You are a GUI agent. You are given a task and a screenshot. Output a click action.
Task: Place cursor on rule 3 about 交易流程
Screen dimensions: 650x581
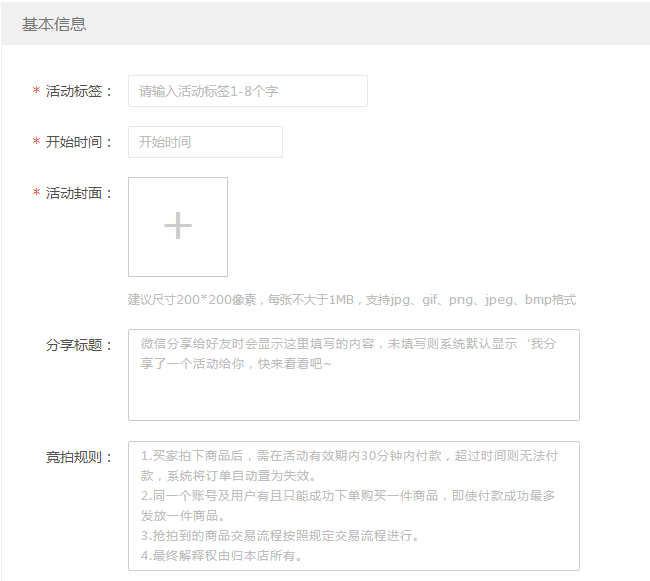click(x=280, y=535)
